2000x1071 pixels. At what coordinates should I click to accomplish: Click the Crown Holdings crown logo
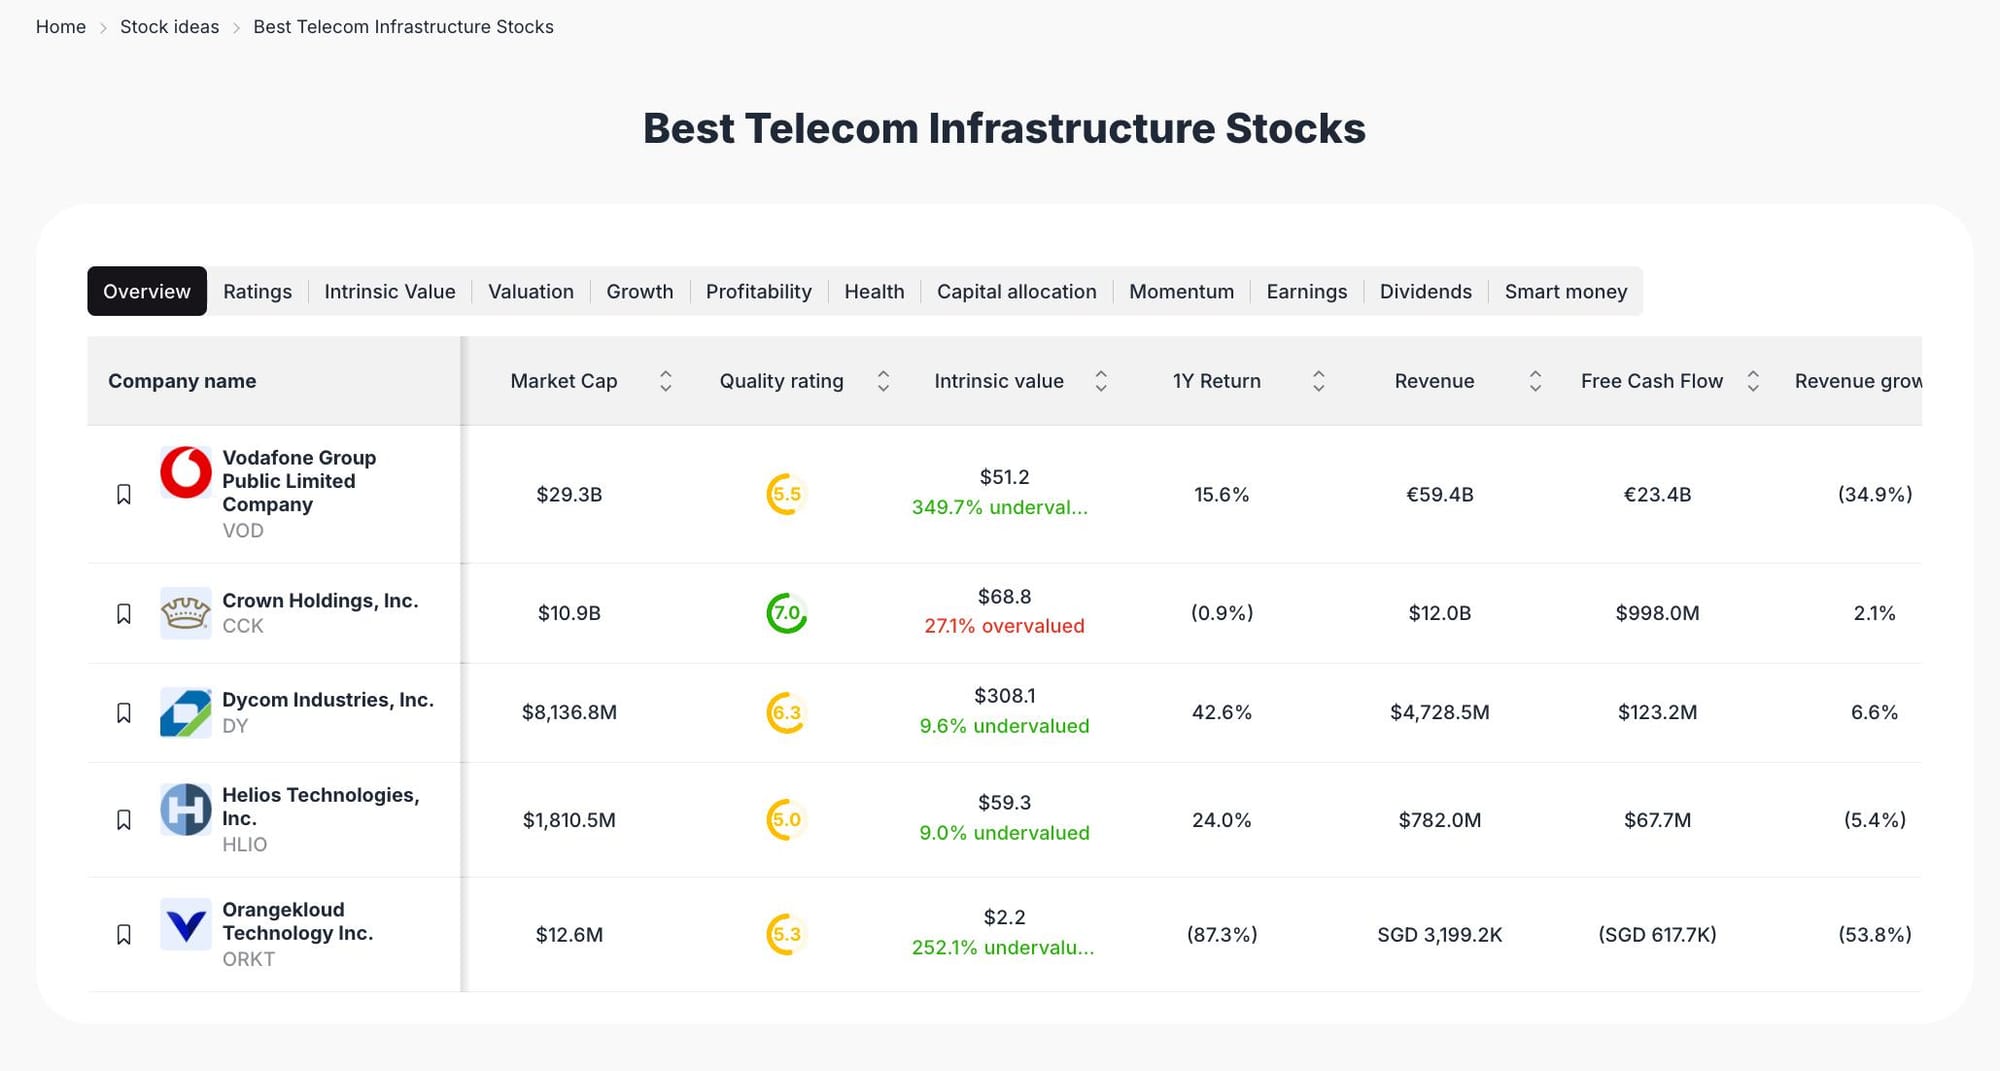[186, 613]
